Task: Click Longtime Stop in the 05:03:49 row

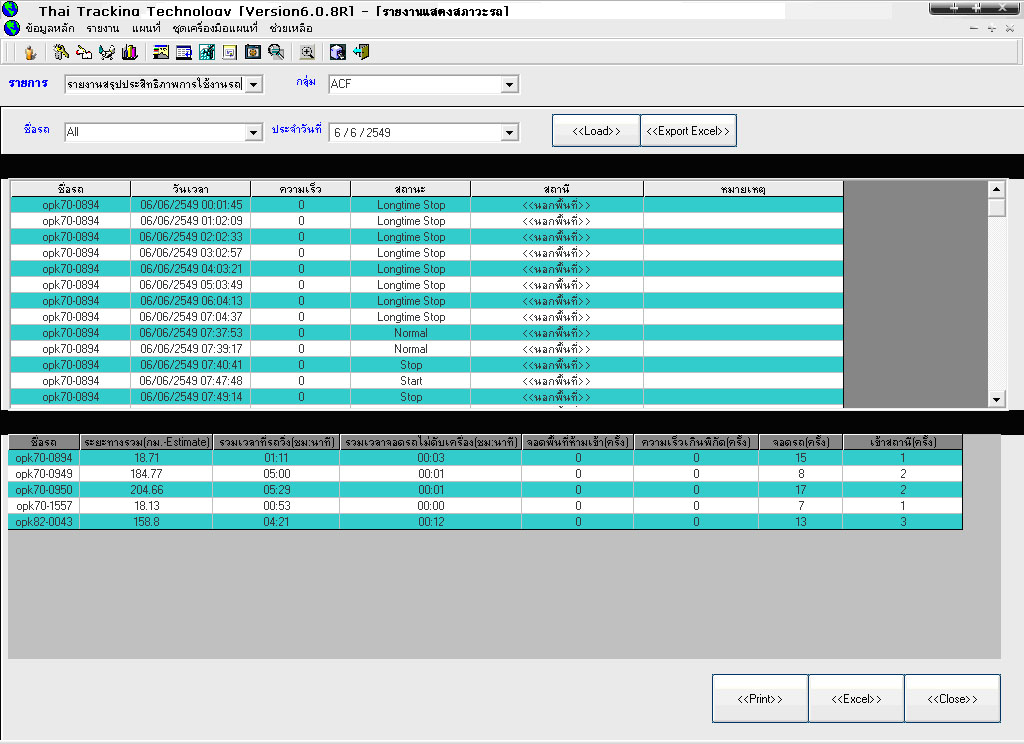Action: click(x=411, y=285)
